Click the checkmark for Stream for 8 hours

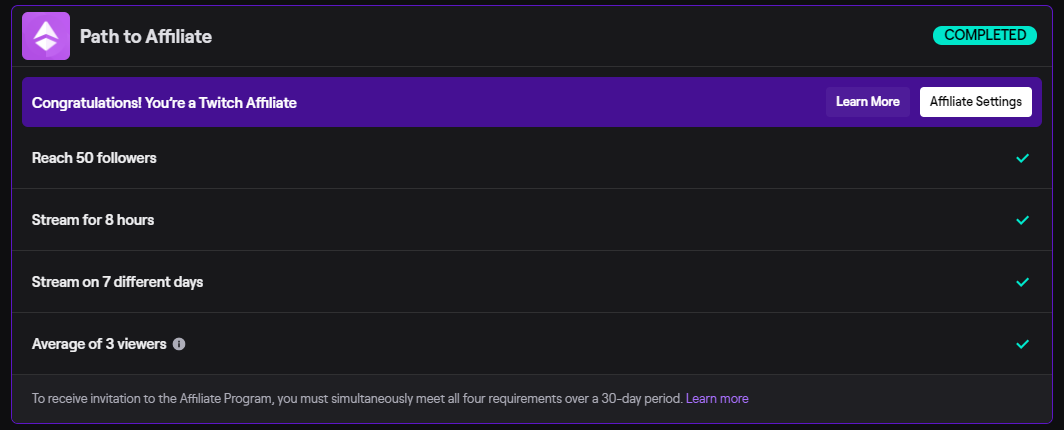click(x=1022, y=220)
